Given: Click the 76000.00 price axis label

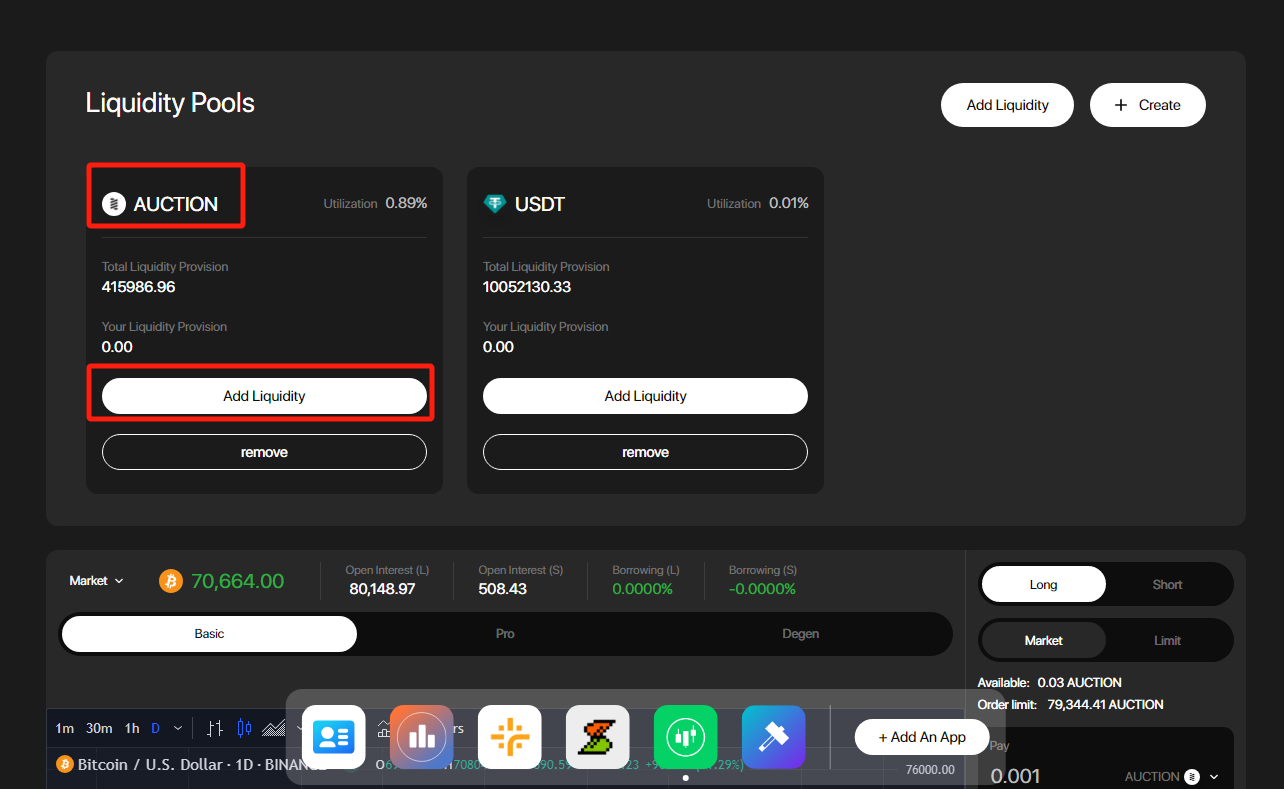Looking at the screenshot, I should 930,770.
